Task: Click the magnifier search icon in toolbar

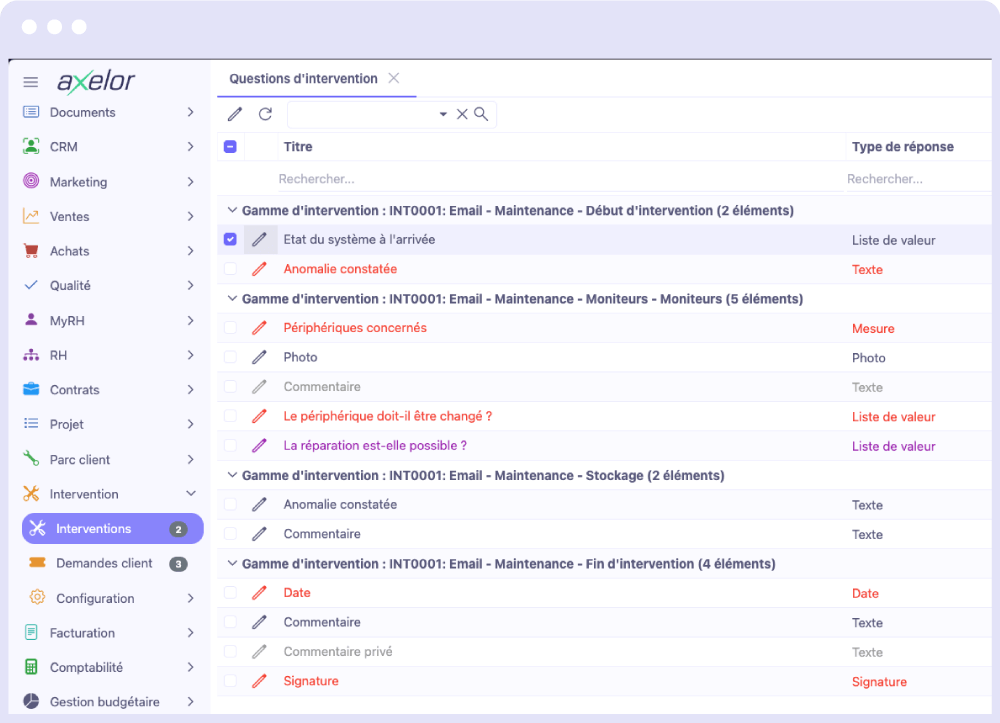Action: (481, 114)
